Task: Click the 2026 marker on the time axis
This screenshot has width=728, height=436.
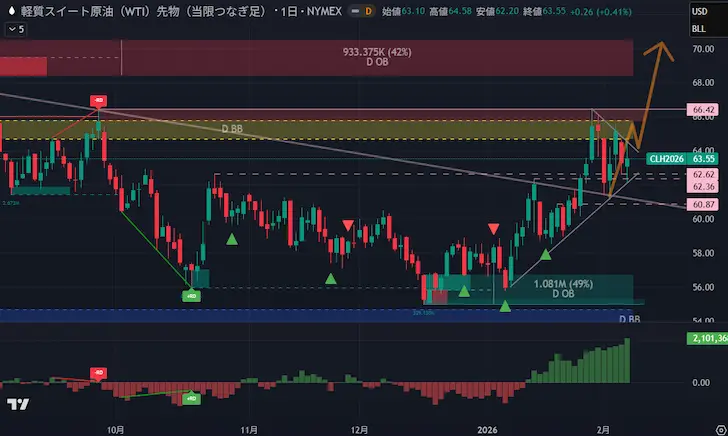Action: tap(487, 427)
